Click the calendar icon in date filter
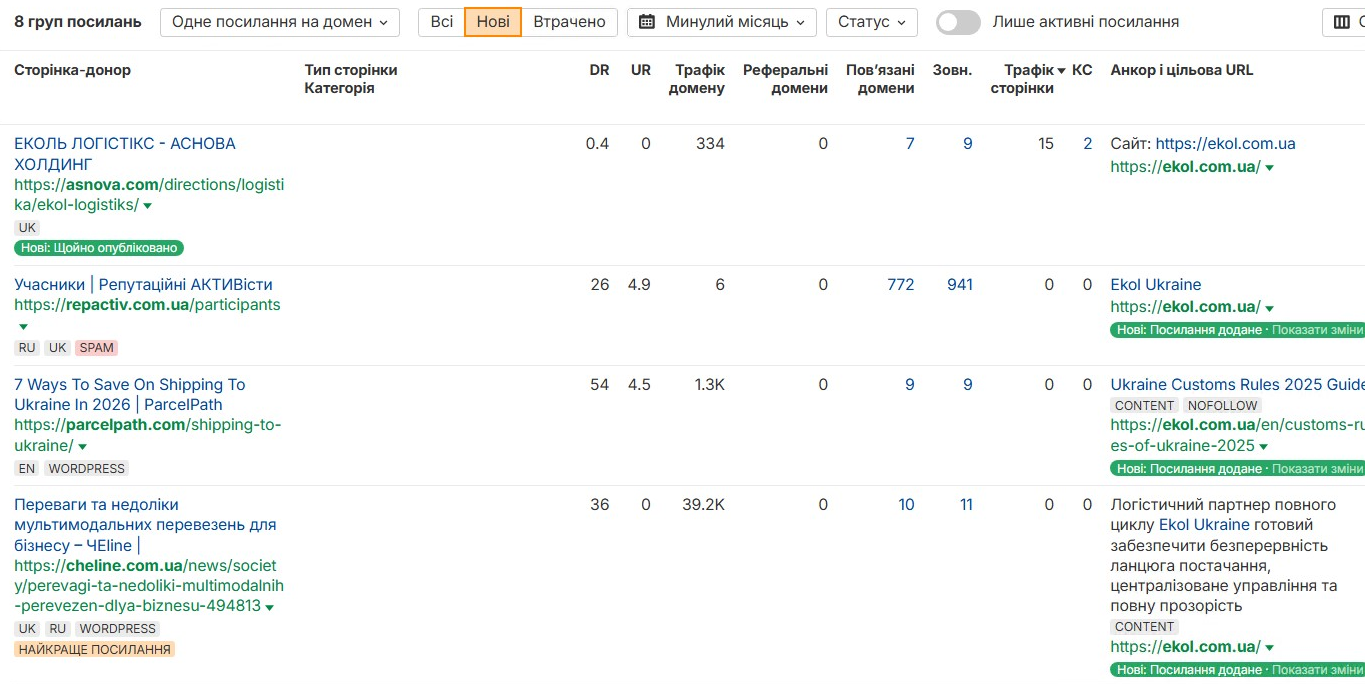This screenshot has width=1365, height=684. pos(647,22)
